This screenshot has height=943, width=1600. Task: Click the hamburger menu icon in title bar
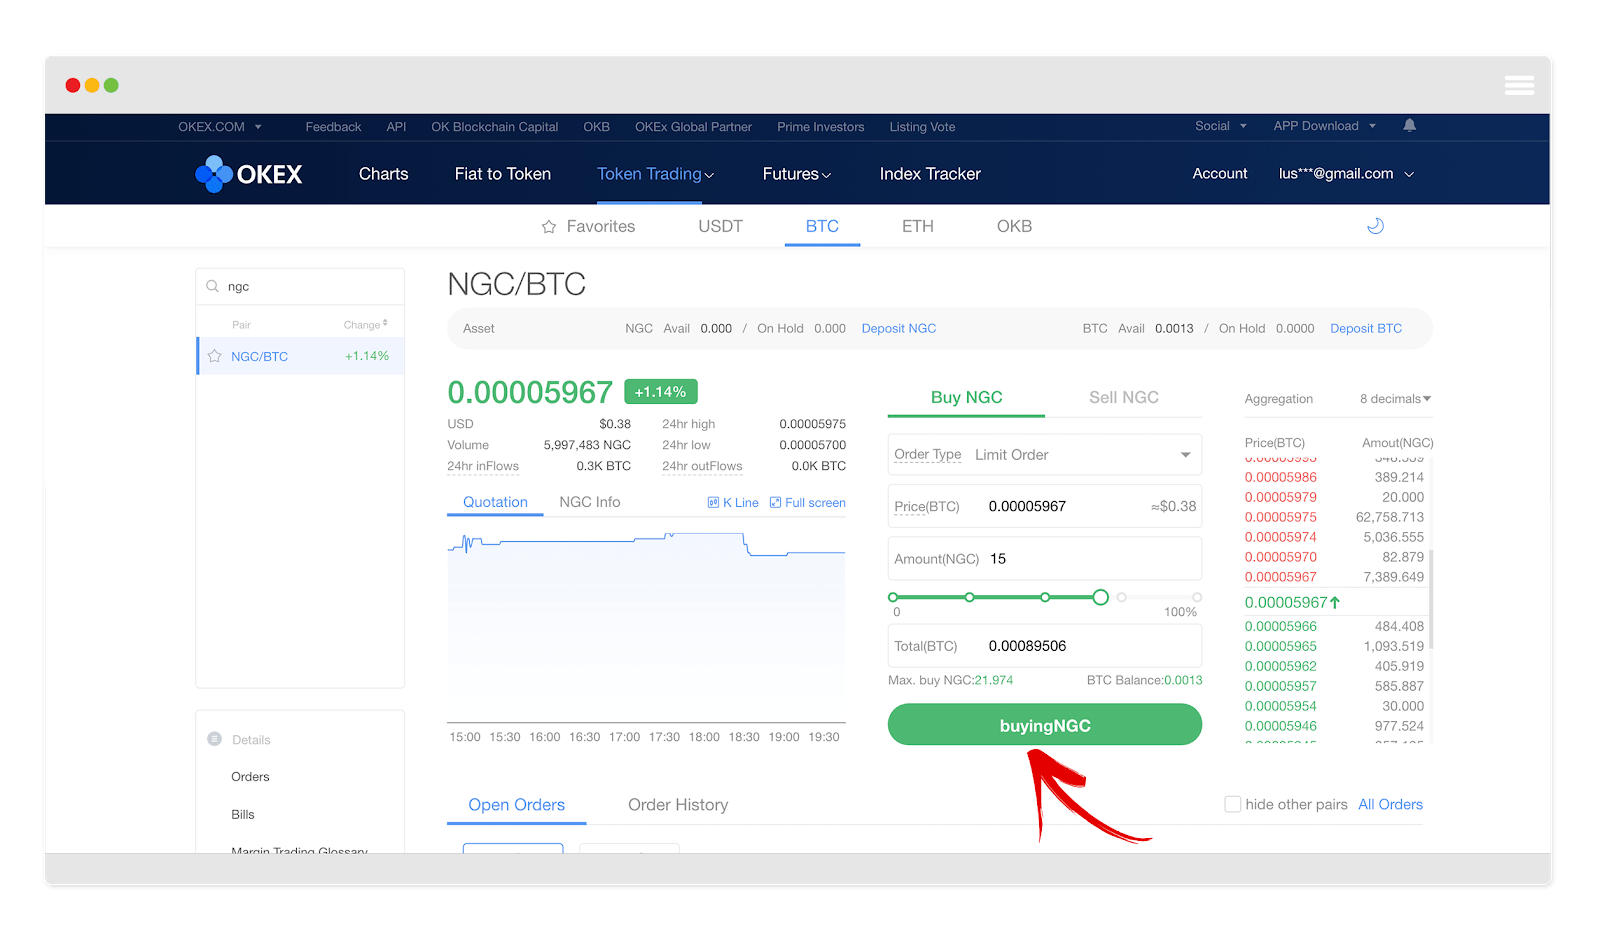(x=1519, y=85)
